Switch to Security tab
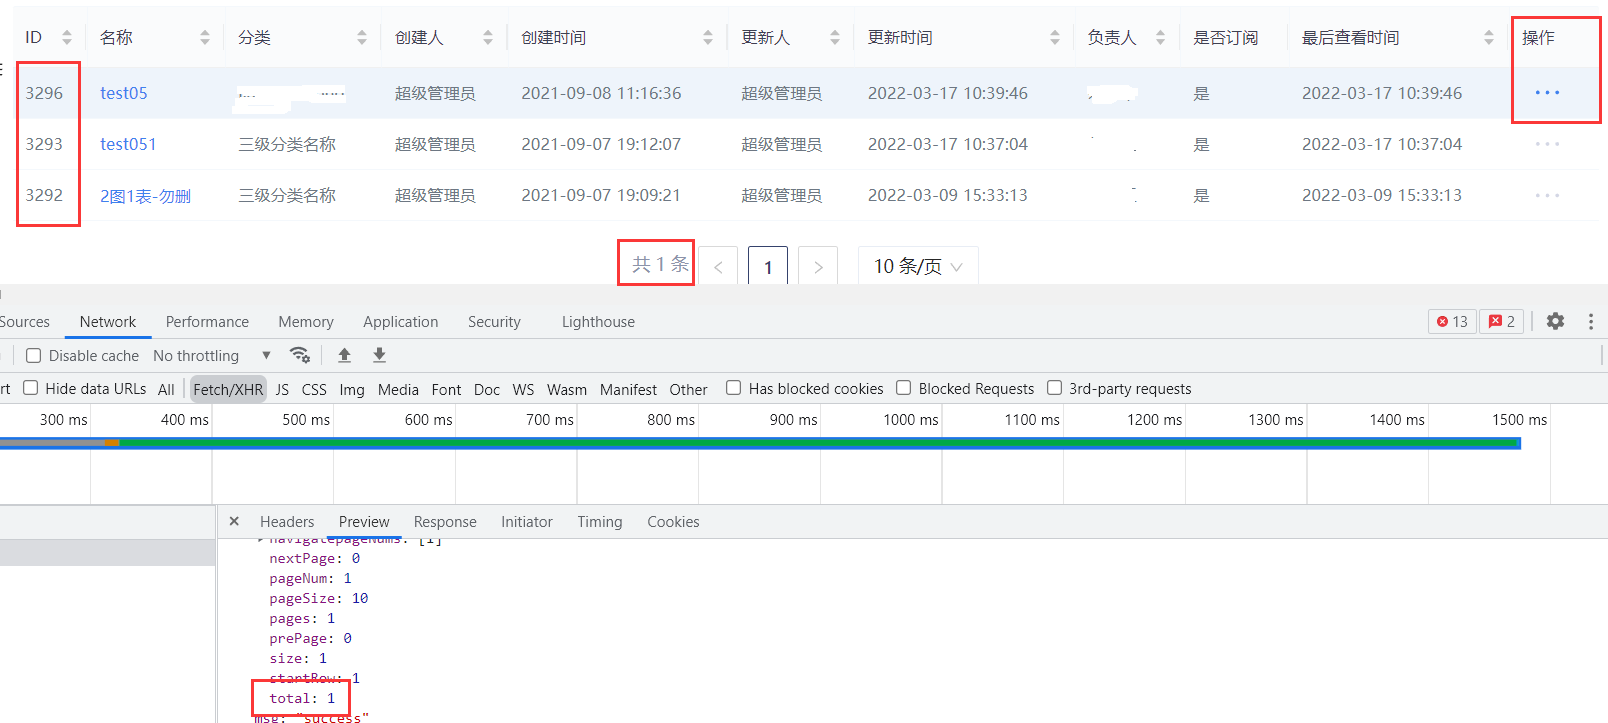1608x723 pixels. click(494, 322)
